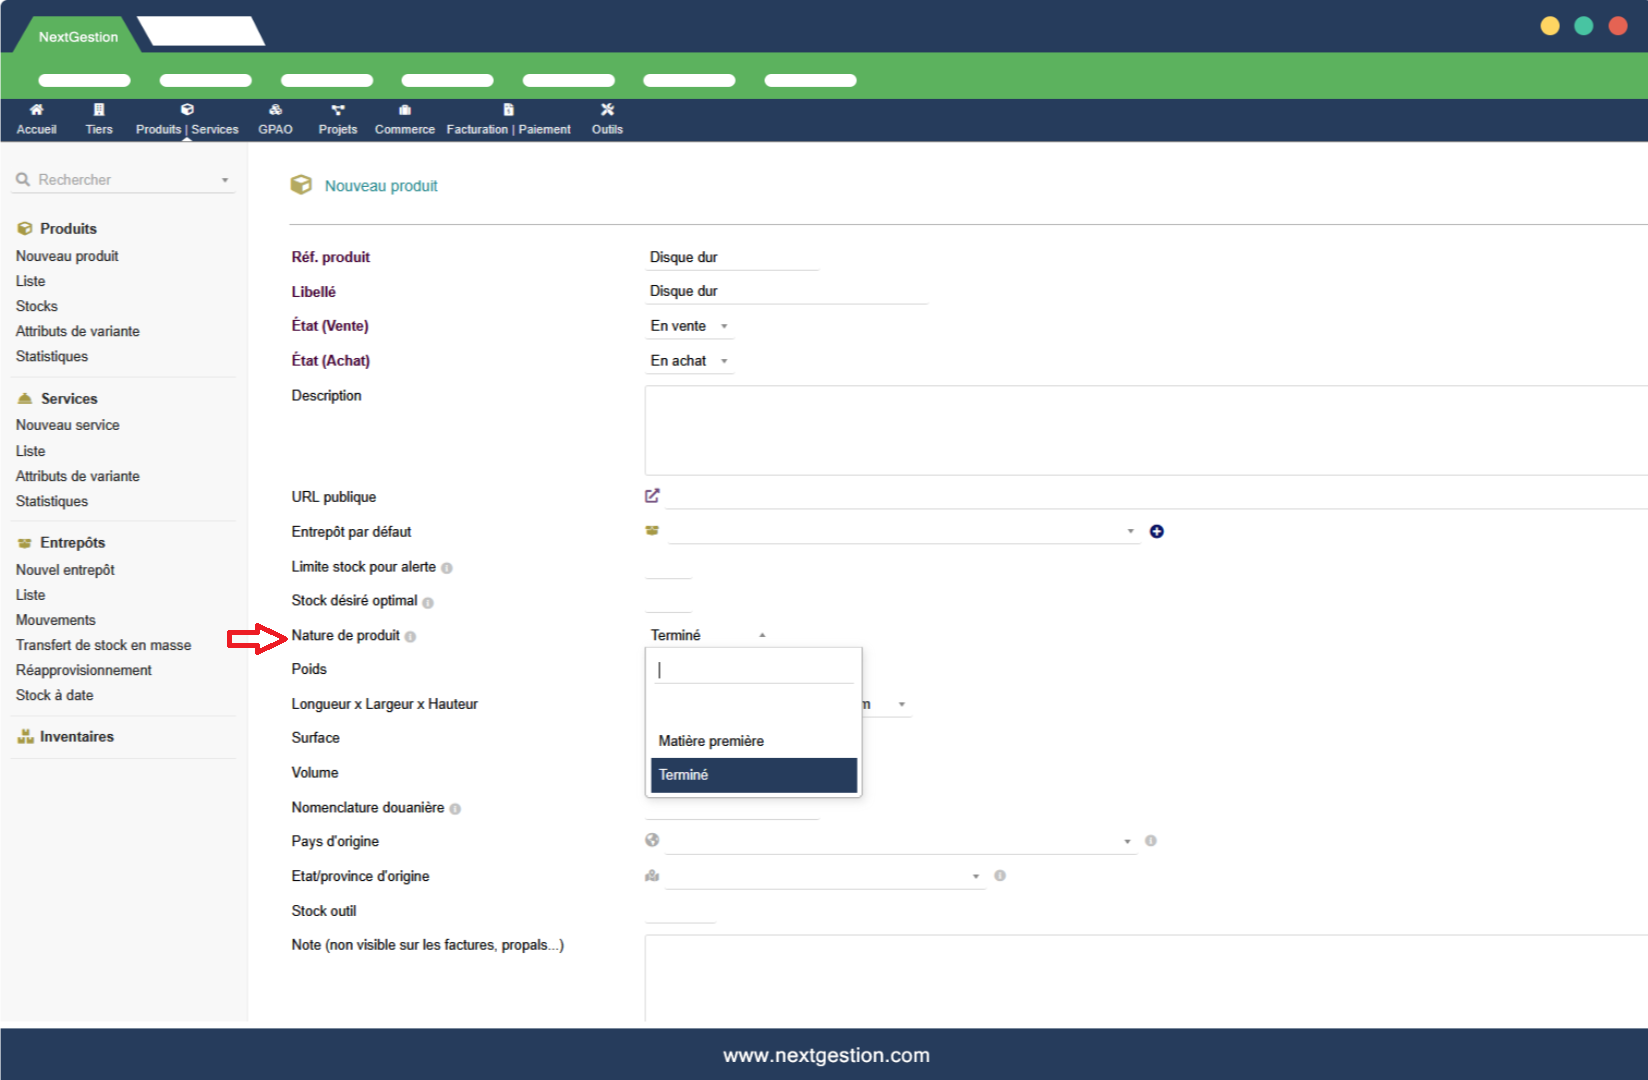Open the Pays d'origine dropdown
1648x1080 pixels.
898,841
